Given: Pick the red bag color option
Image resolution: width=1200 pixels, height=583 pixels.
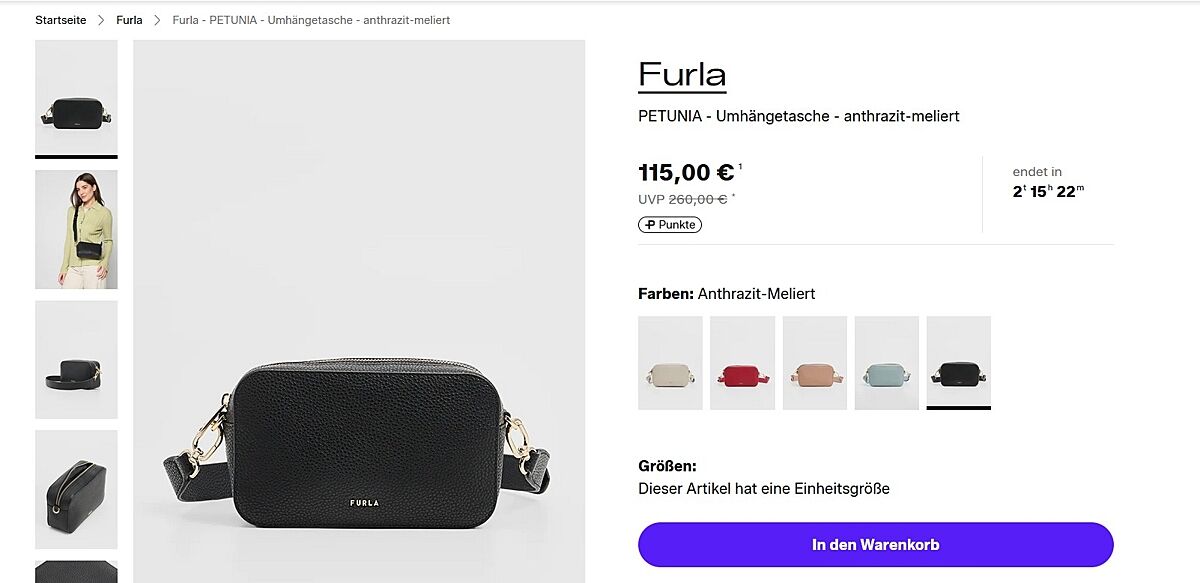Looking at the screenshot, I should click(x=742, y=362).
